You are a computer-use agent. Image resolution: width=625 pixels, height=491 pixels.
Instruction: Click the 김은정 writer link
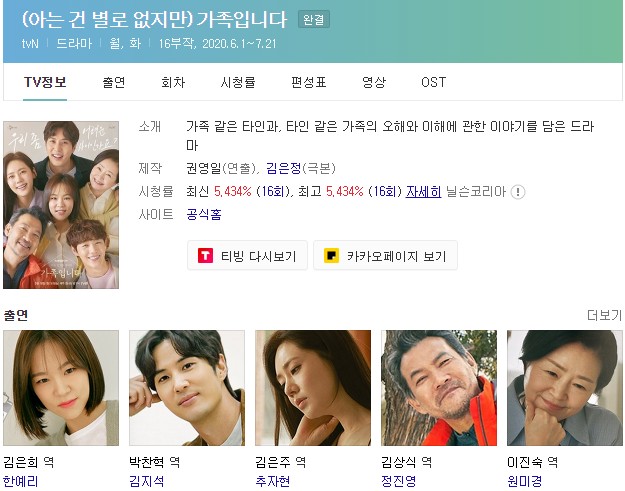pos(283,168)
